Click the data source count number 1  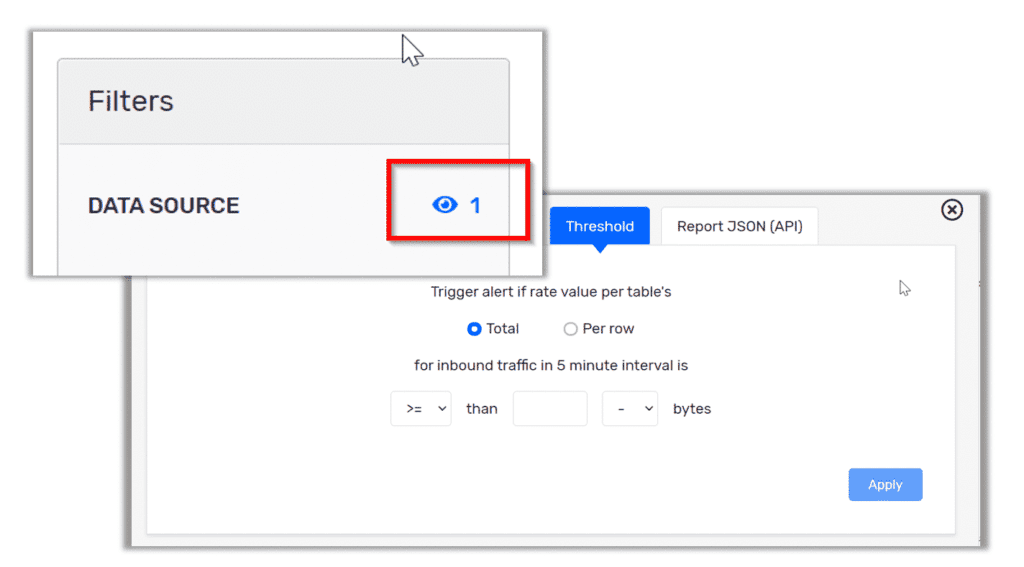[x=475, y=206]
